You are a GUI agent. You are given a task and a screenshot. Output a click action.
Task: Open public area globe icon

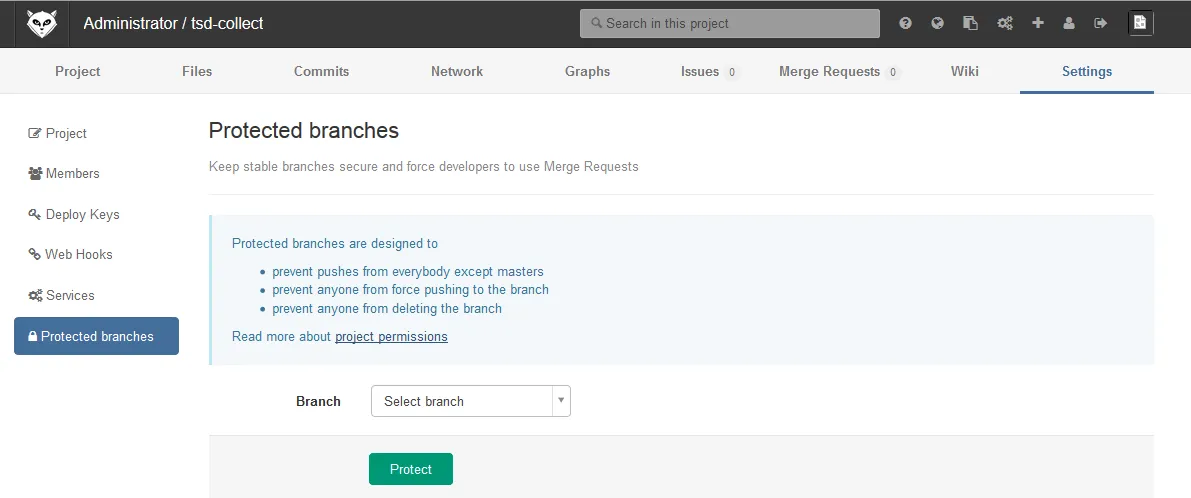937,24
